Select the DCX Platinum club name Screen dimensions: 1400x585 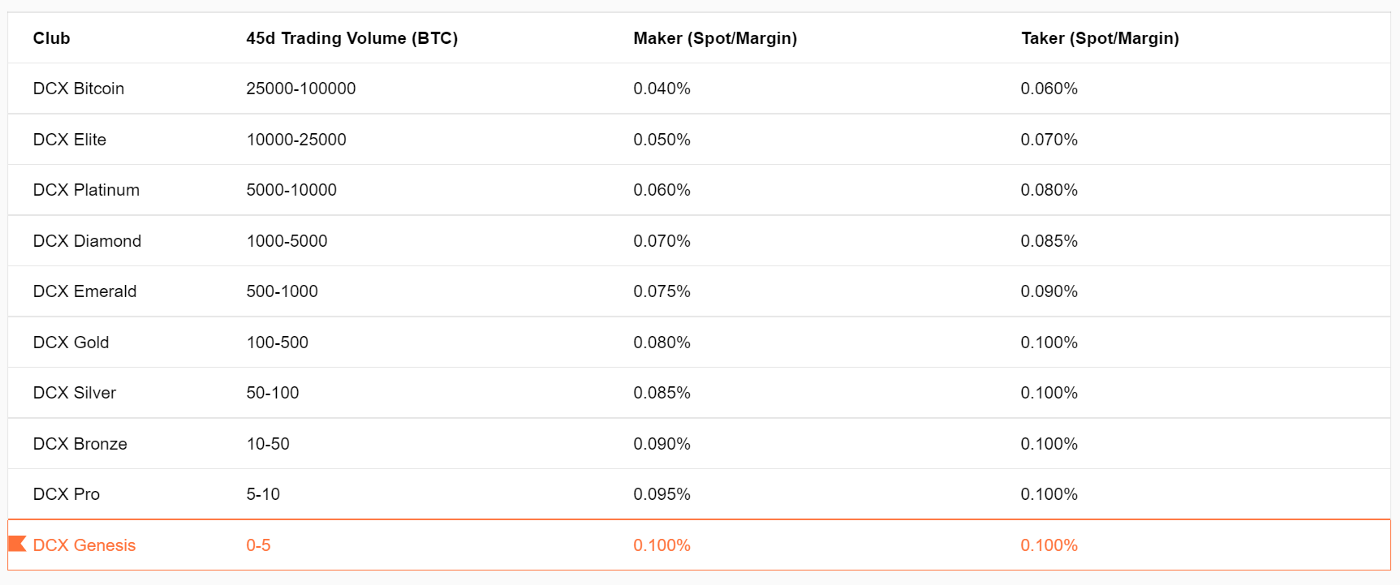[86, 190]
